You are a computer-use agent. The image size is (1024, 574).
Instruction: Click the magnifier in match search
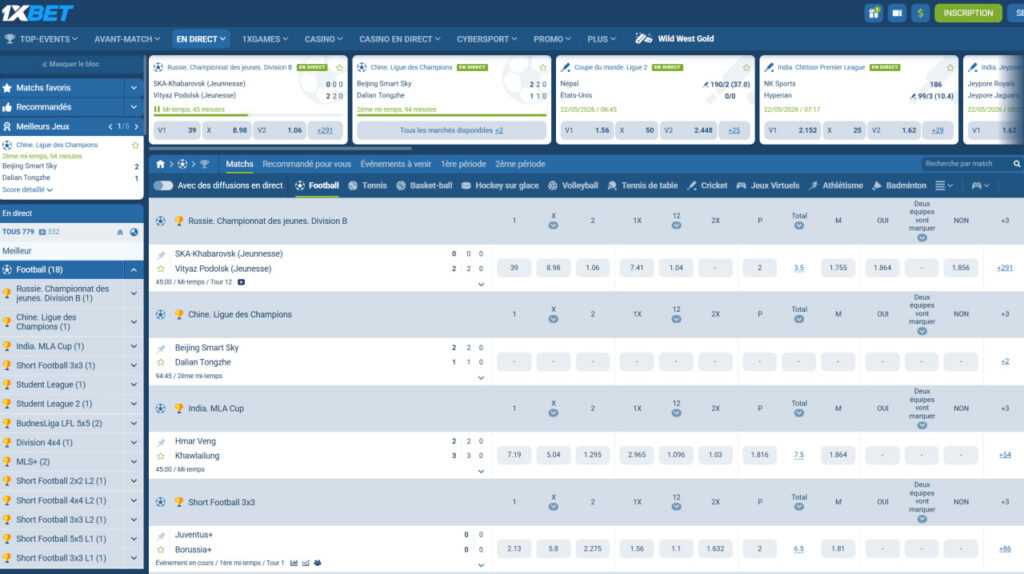point(1017,164)
